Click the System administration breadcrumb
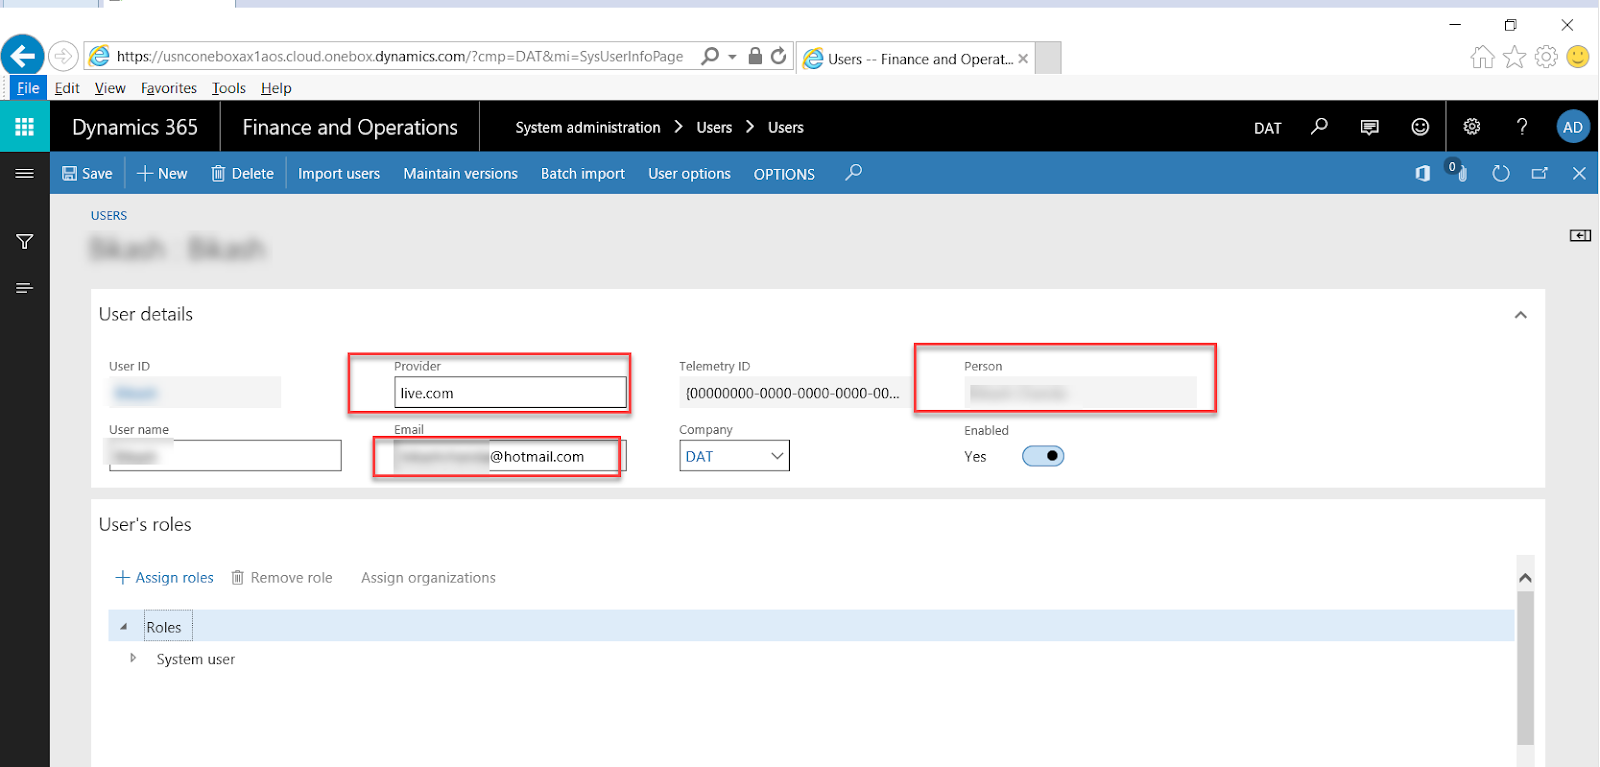Viewport: 1600px width, 767px height. pyautogui.click(x=588, y=127)
